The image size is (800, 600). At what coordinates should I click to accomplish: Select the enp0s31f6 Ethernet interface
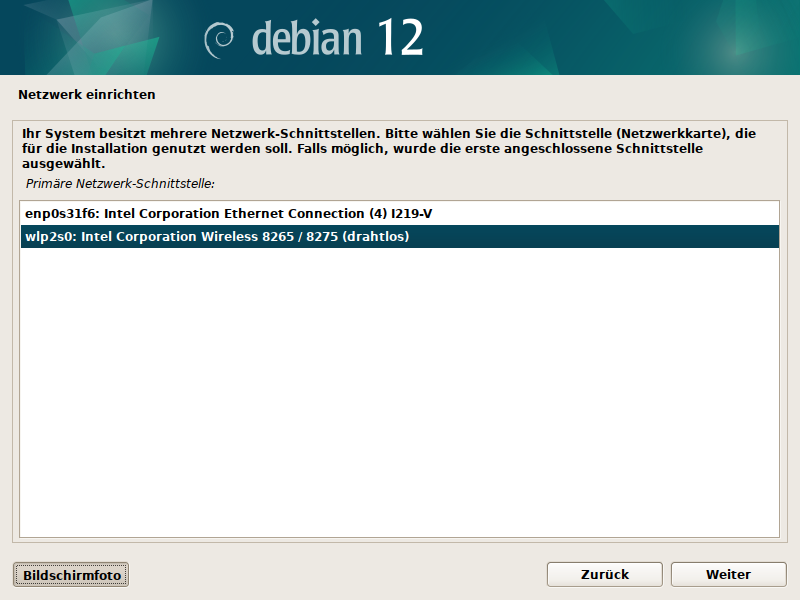pyautogui.click(x=228, y=214)
